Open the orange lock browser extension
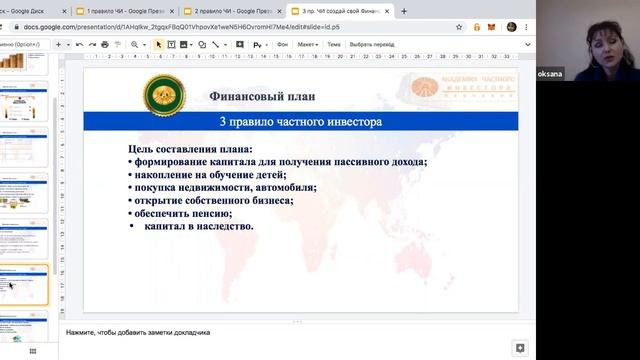 477,27
